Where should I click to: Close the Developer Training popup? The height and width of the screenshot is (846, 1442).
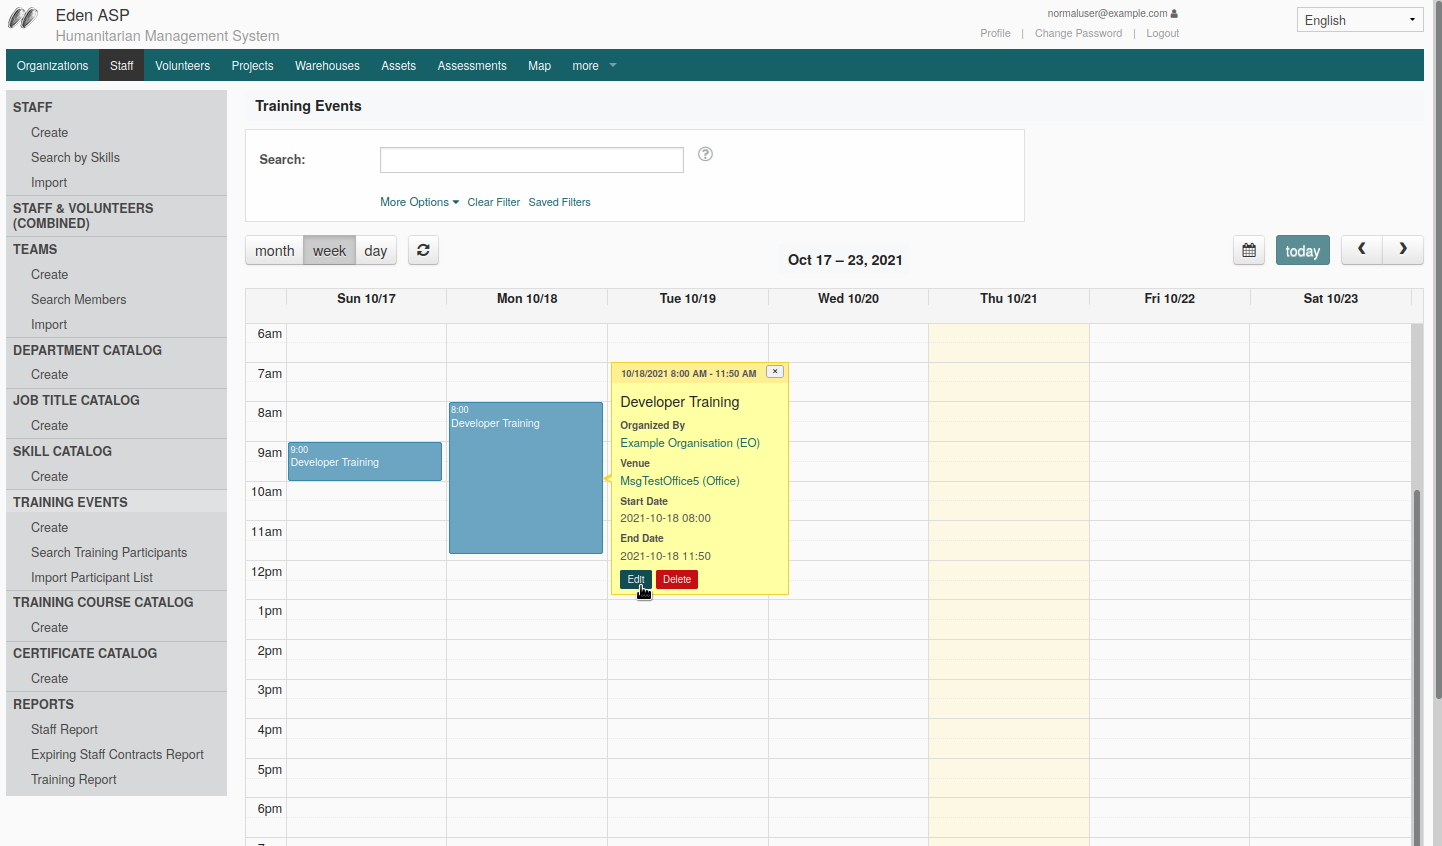point(775,371)
